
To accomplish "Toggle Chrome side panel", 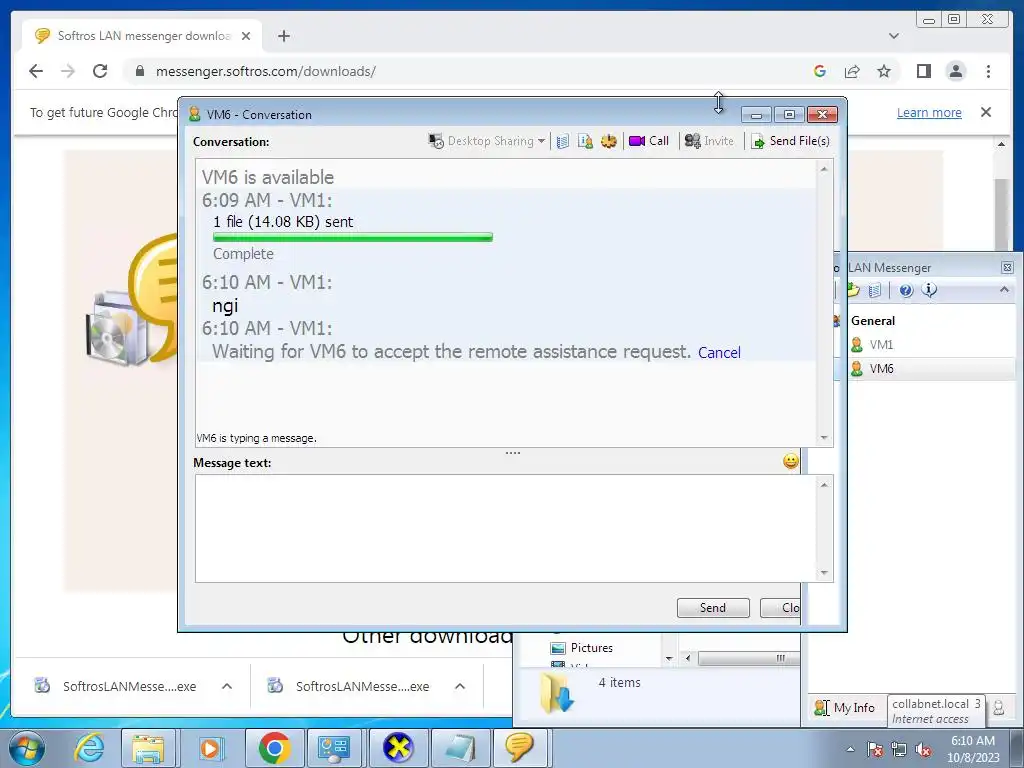I will tap(923, 71).
